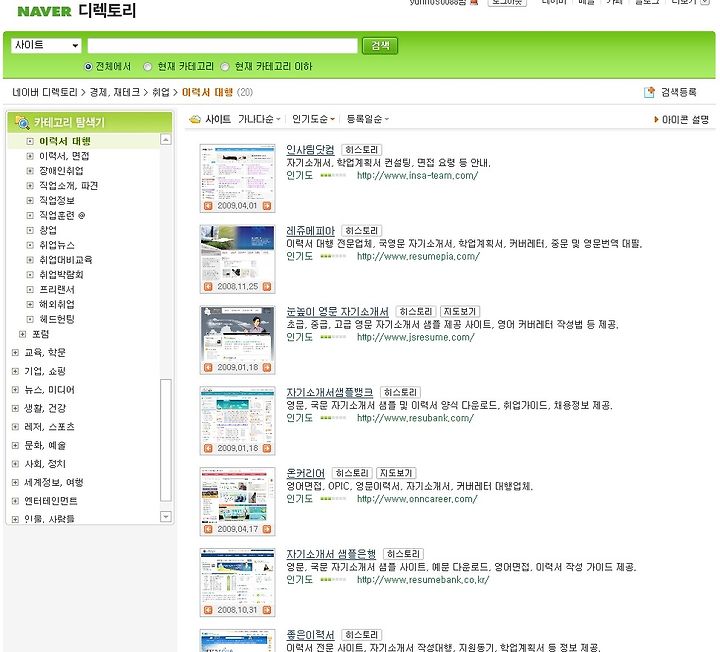Viewport: 720px width, 652px height.
Task: Click 지도보기 for 눈높이 영문 자기소개서
Action: pyautogui.click(x=460, y=311)
